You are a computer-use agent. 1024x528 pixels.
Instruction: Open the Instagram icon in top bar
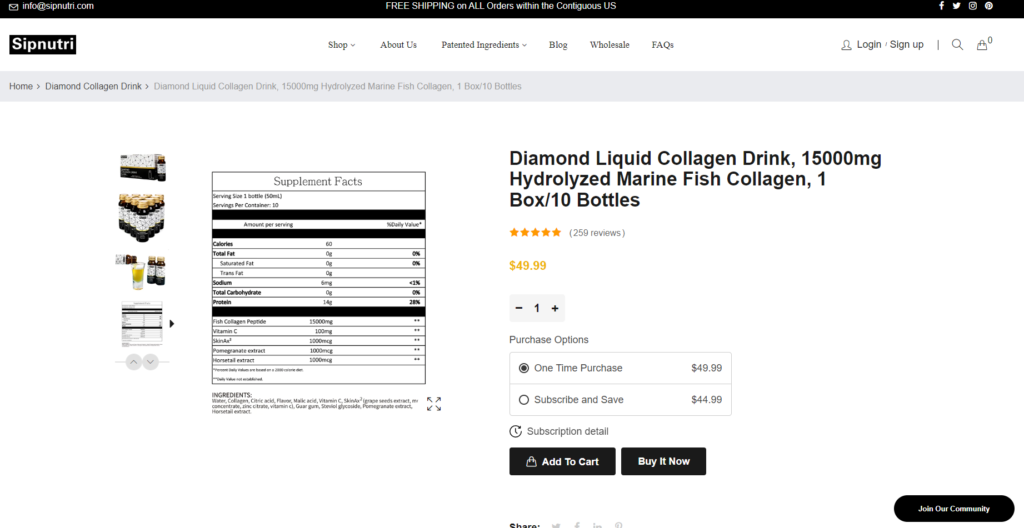(972, 6)
